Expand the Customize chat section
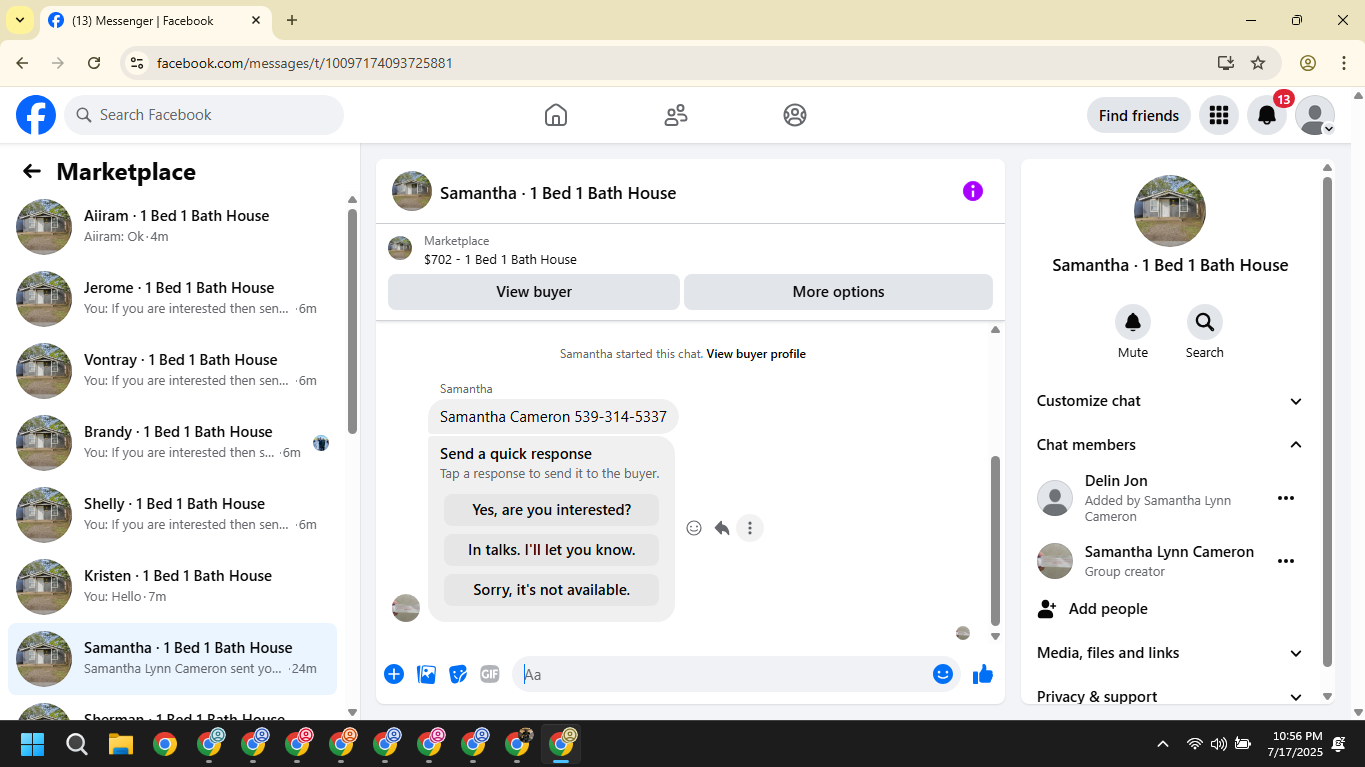1365x767 pixels. point(1170,401)
